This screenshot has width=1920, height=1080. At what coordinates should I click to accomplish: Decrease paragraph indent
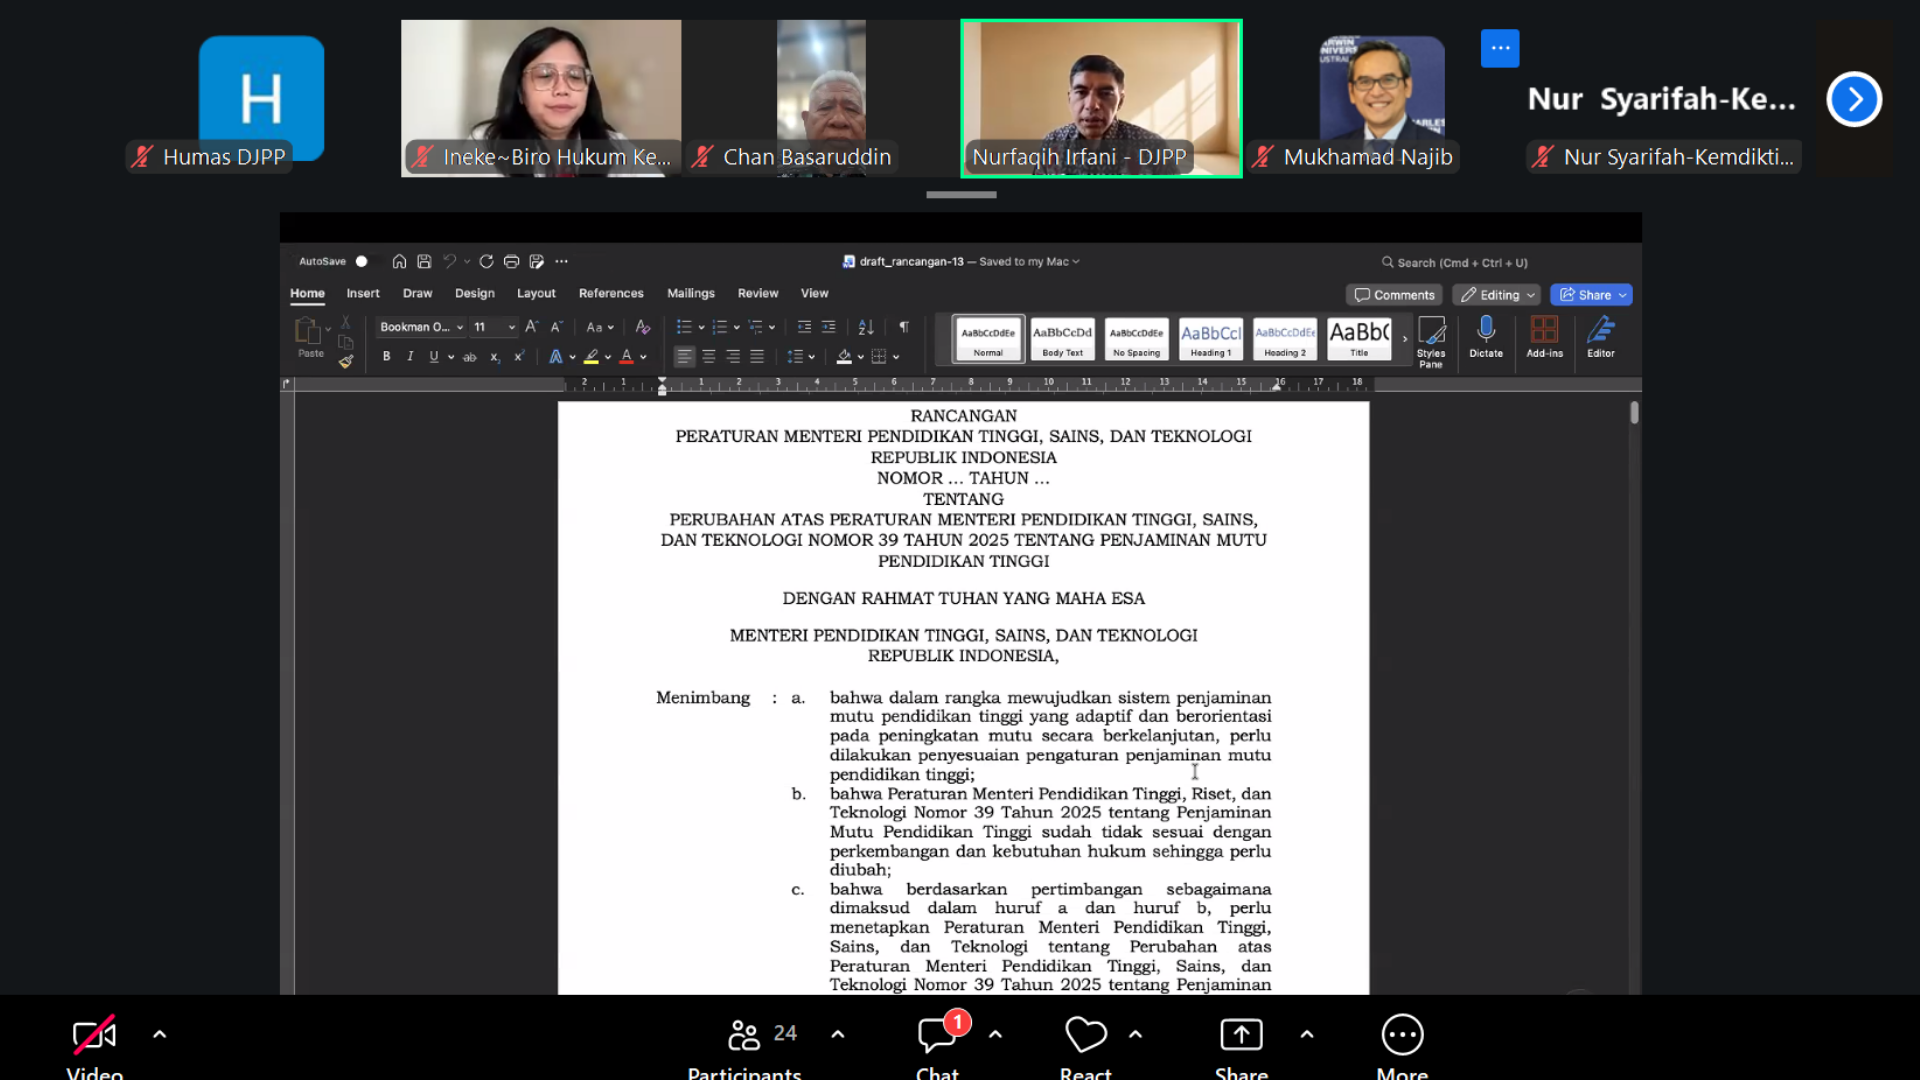[x=804, y=327]
